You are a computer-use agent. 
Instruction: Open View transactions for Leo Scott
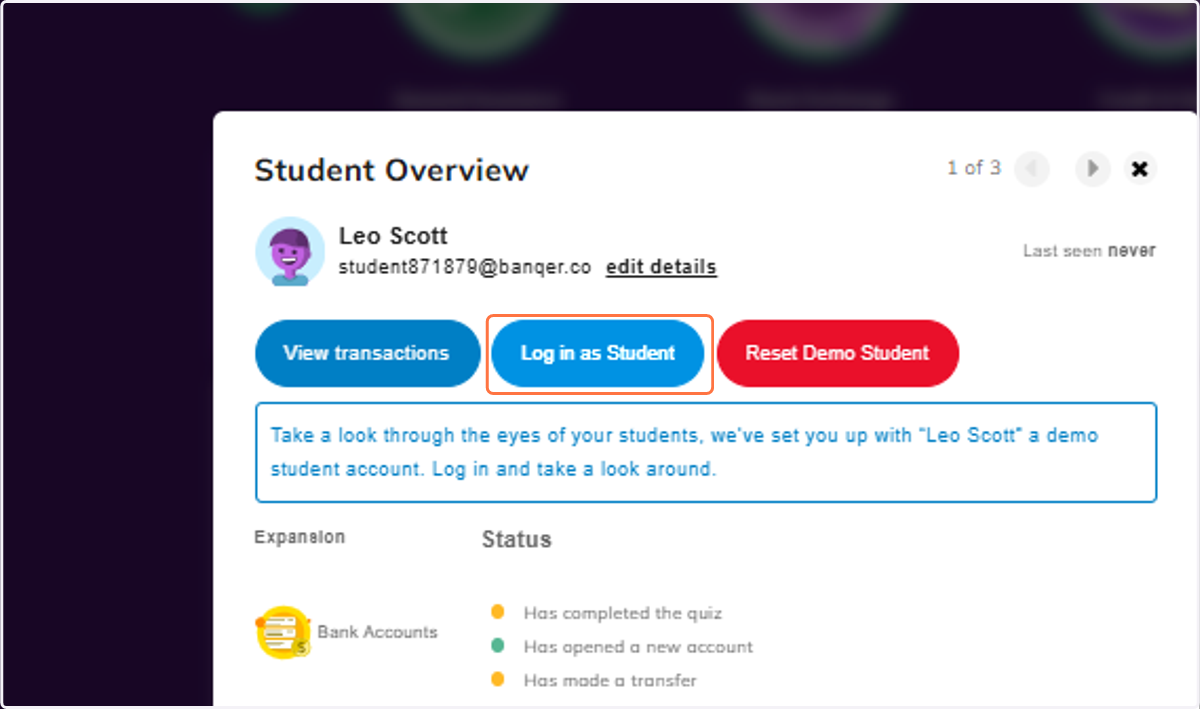[367, 353]
